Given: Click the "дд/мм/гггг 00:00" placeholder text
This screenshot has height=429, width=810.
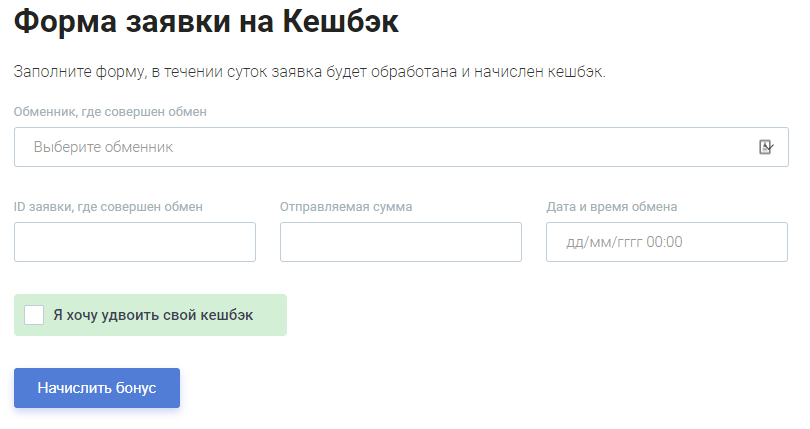Looking at the screenshot, I should [x=624, y=242].
